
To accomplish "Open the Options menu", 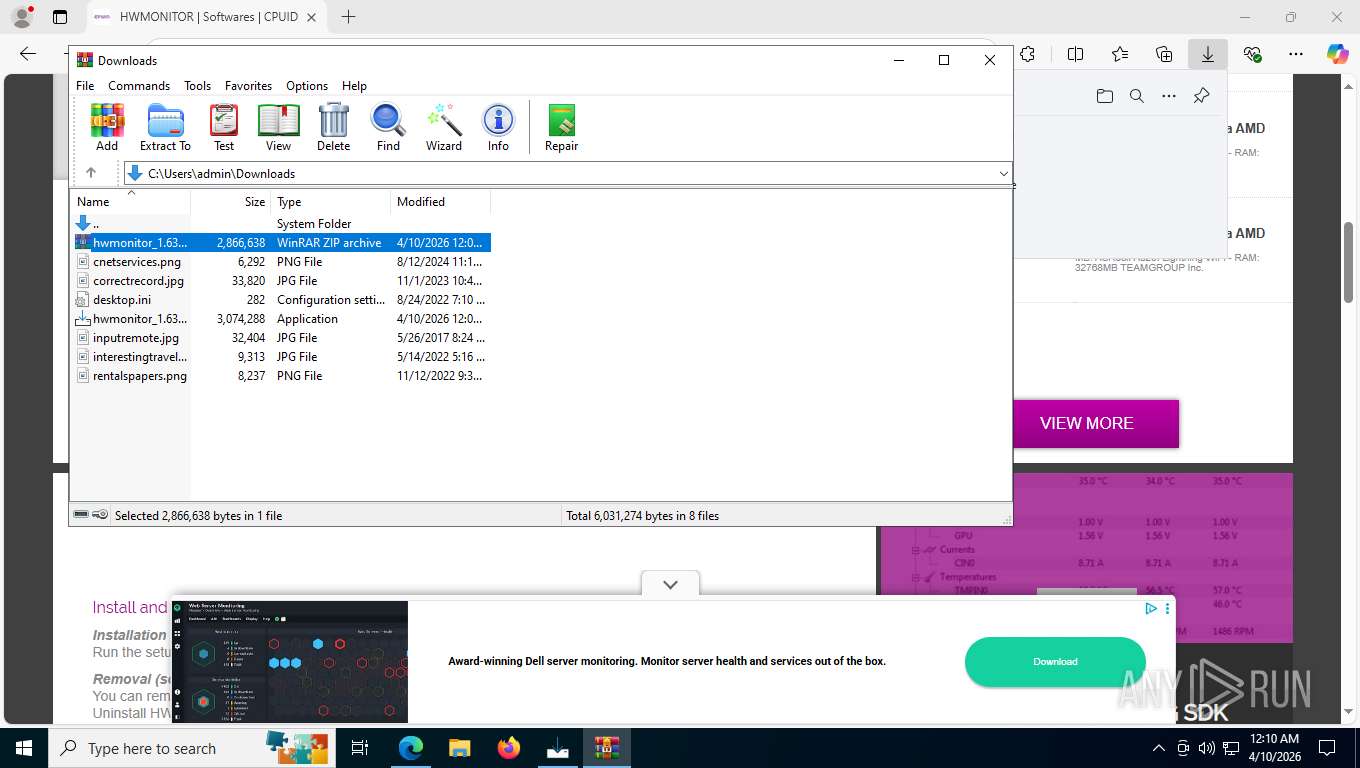I will click(307, 86).
